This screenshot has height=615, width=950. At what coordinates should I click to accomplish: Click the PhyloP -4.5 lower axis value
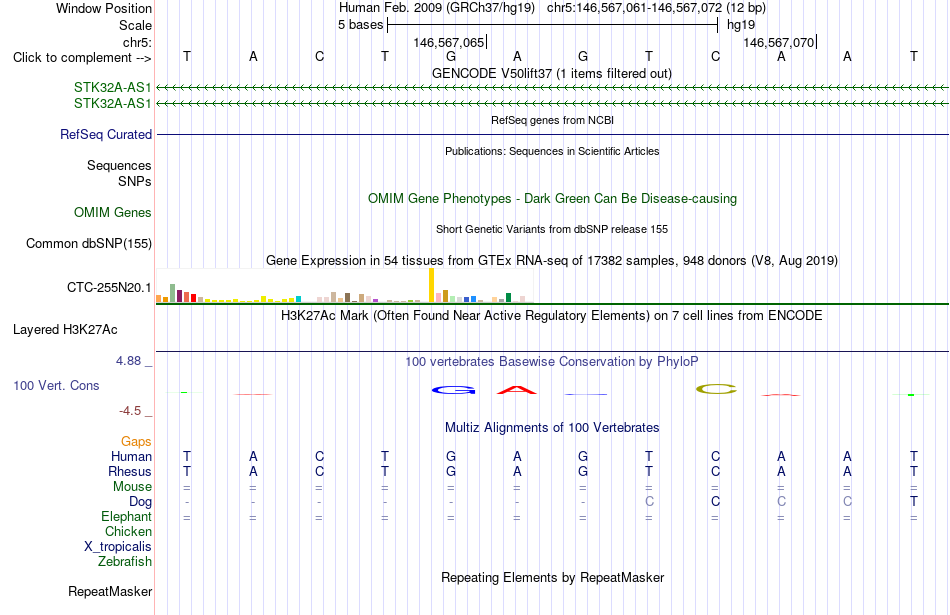[x=130, y=411]
